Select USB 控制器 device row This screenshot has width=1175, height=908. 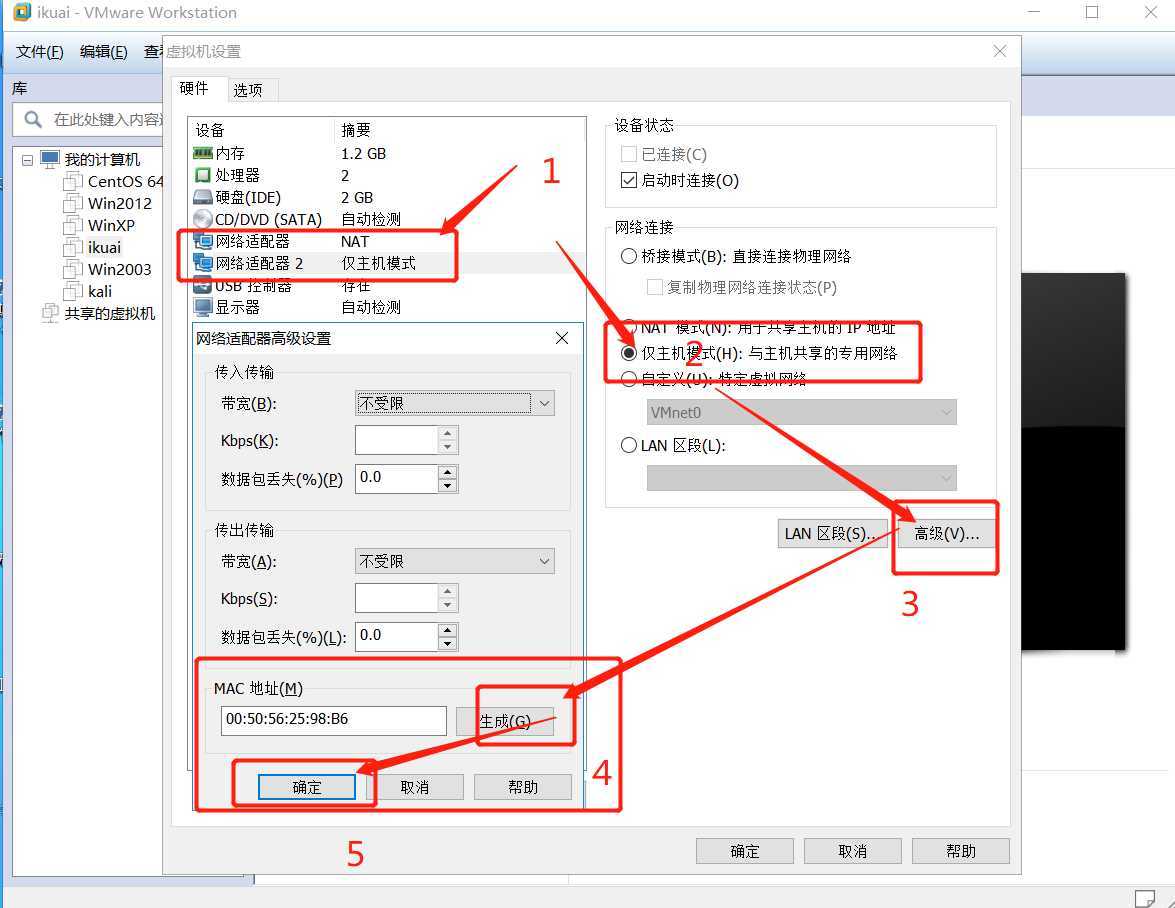tap(389, 285)
